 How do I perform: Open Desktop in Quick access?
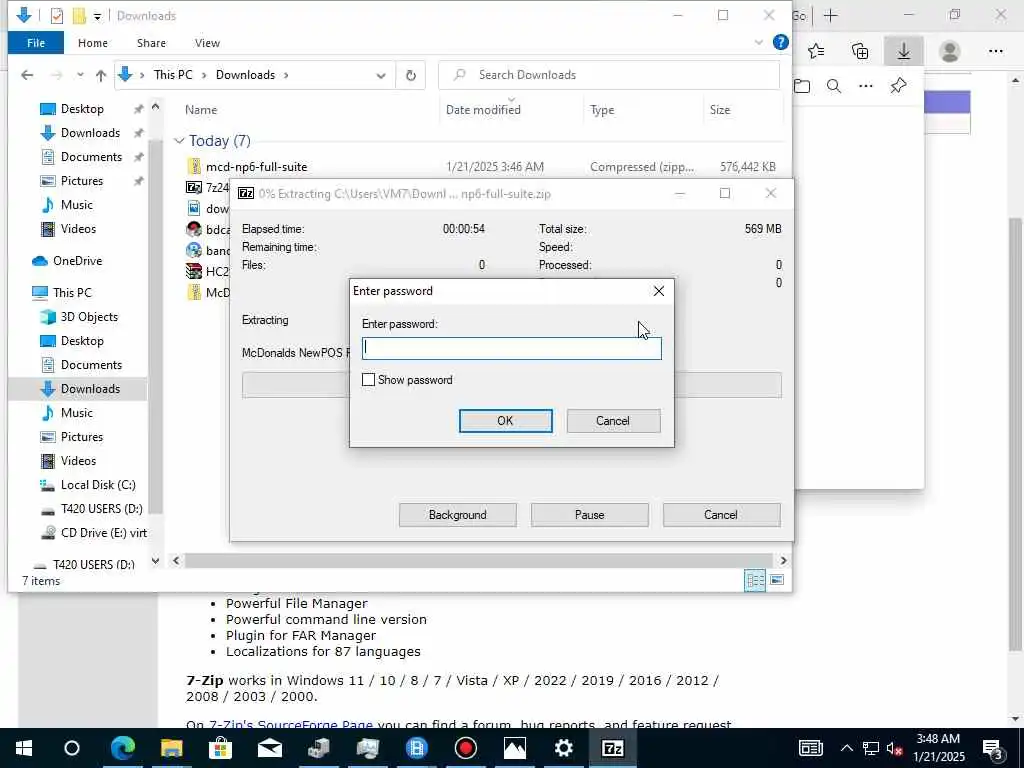click(82, 109)
